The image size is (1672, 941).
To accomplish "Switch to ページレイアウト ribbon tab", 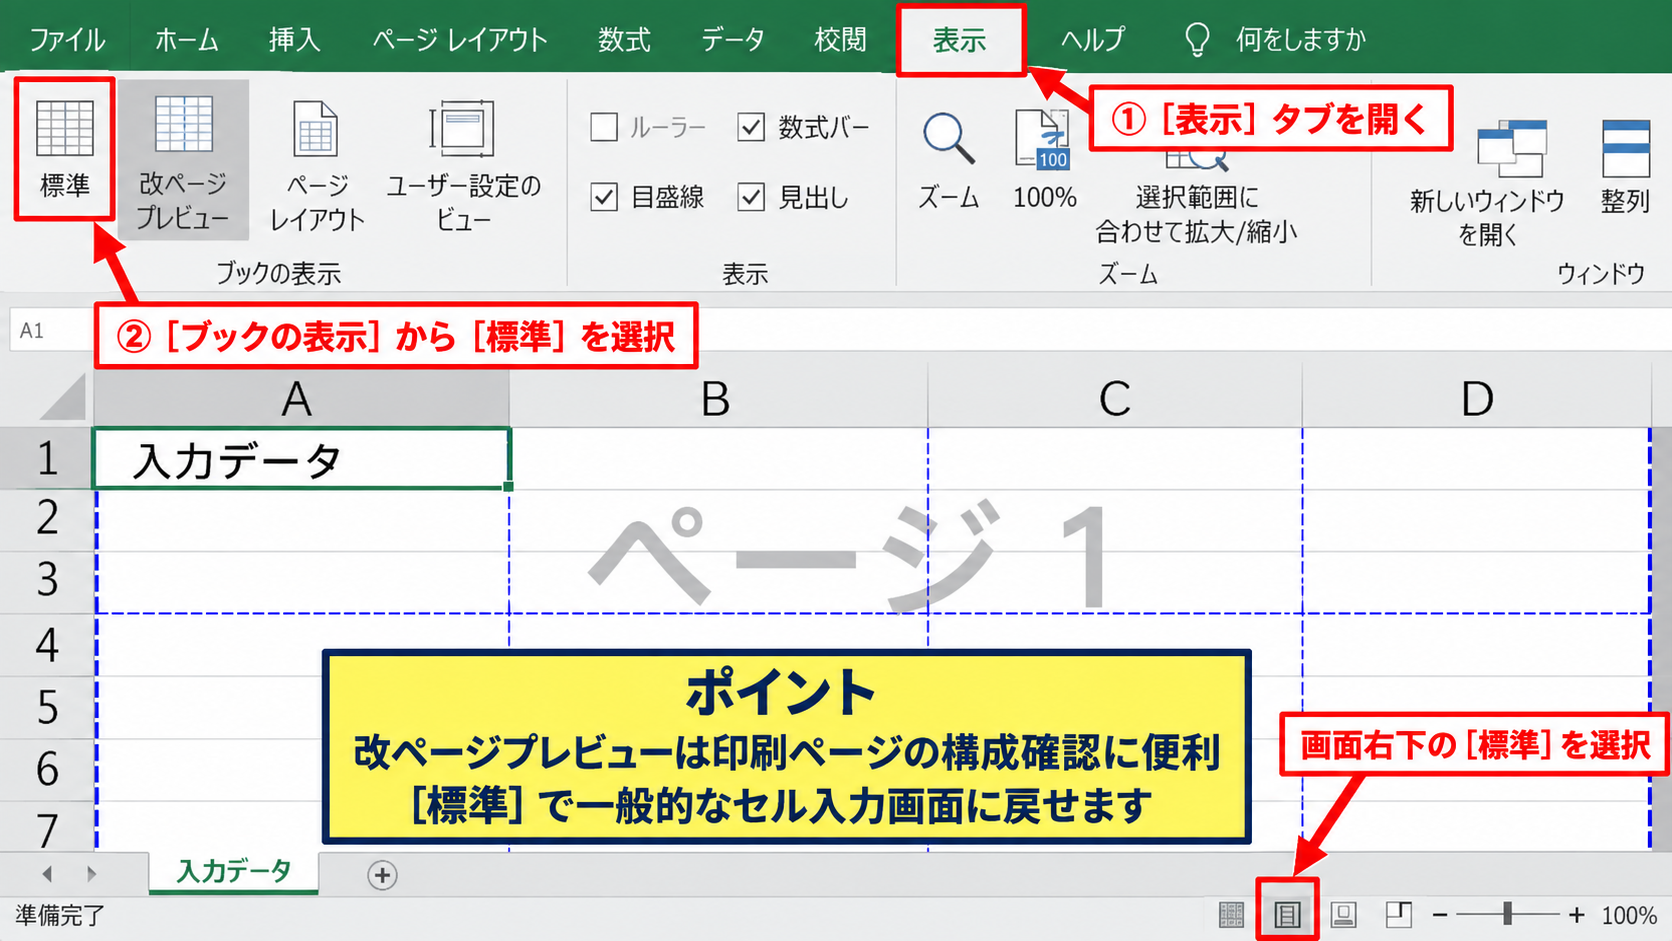I will [x=460, y=40].
